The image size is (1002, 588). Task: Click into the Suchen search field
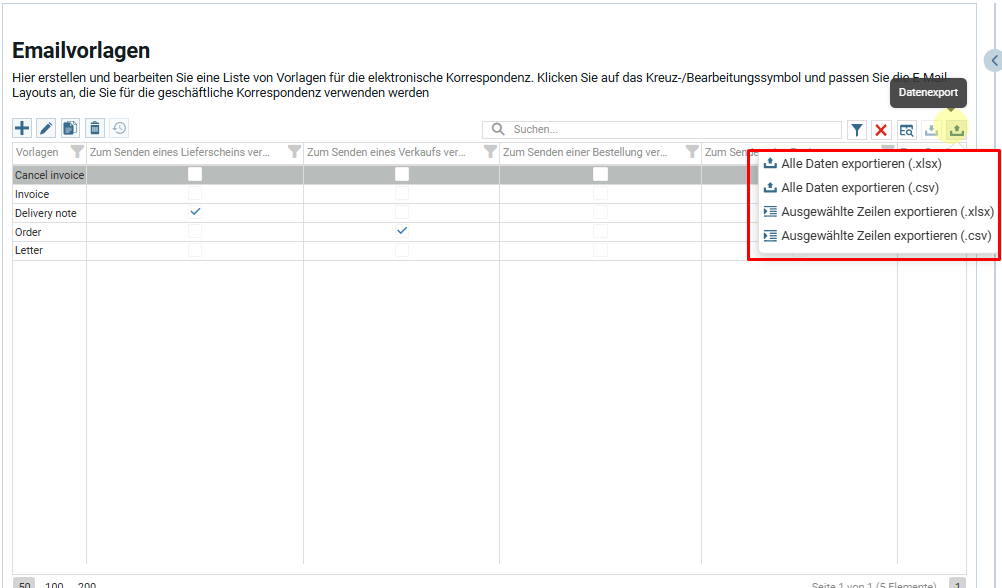coord(670,130)
